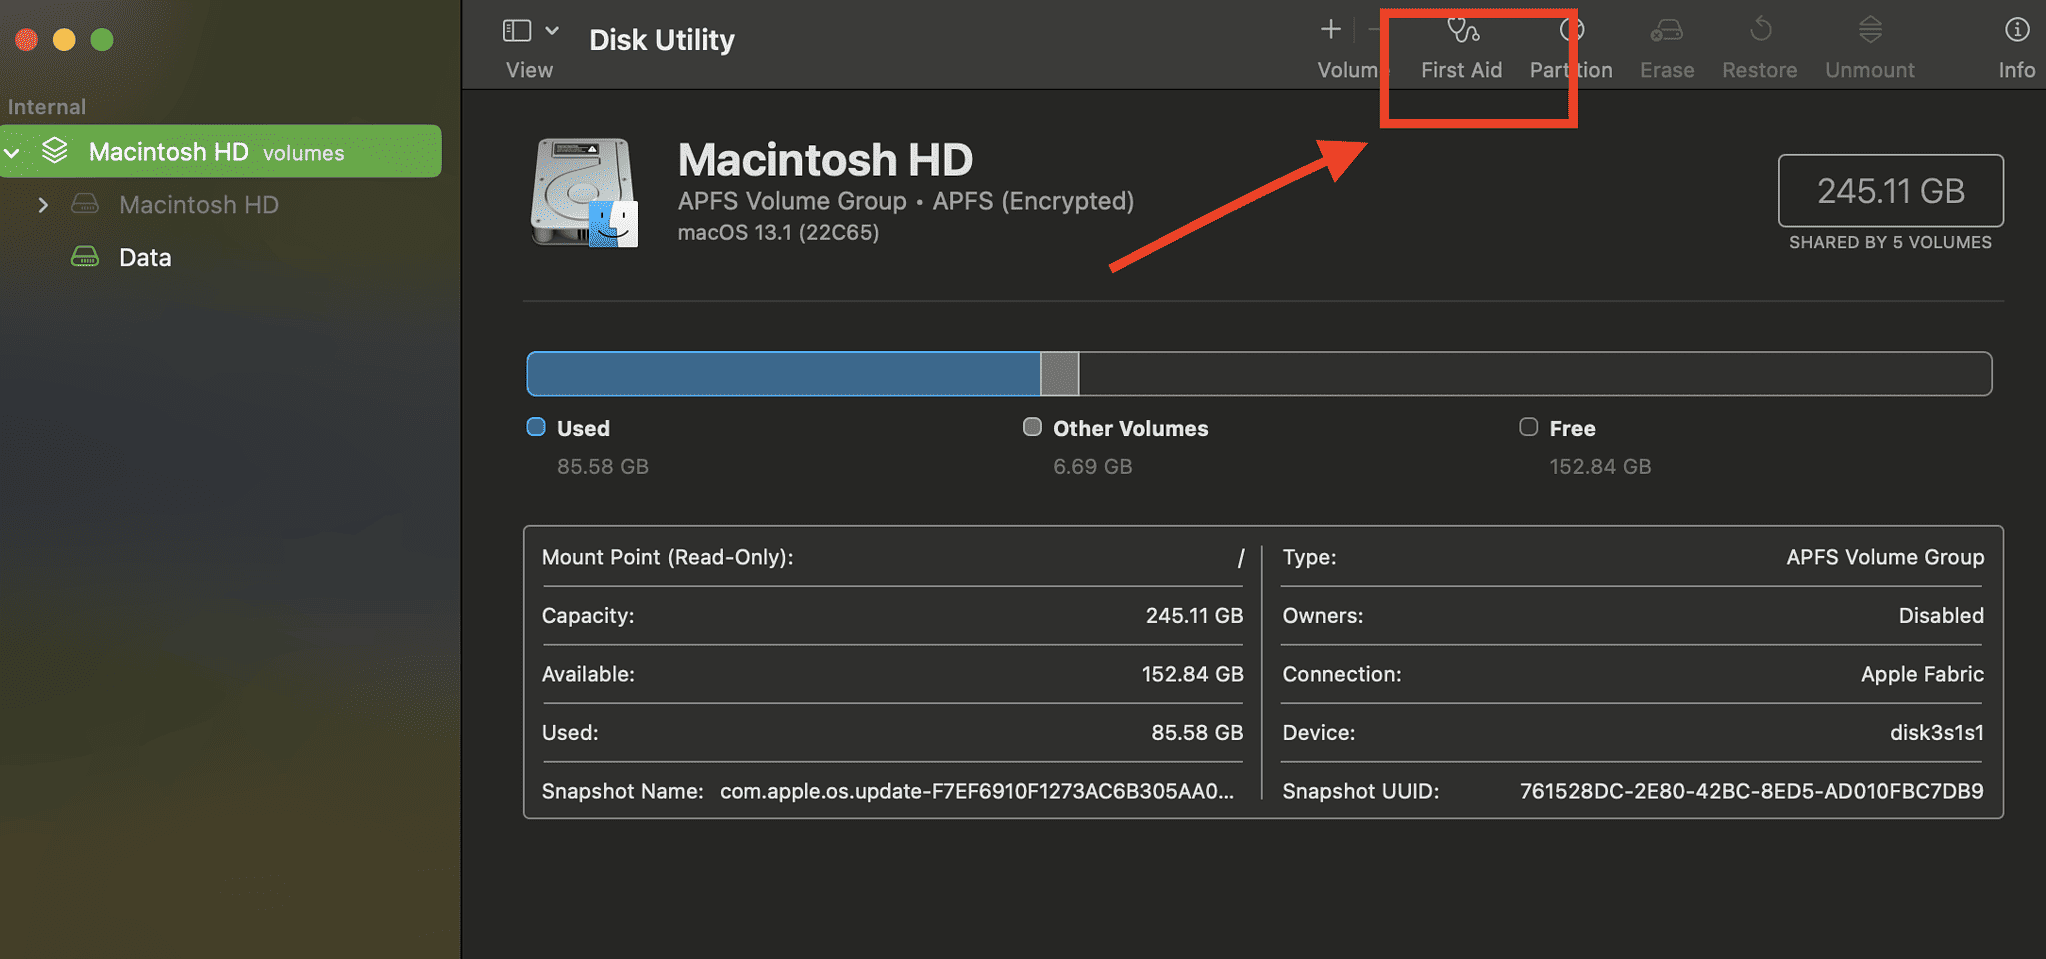This screenshot has width=2046, height=959.
Task: Click the blue Used segment of storage bar
Action: click(780, 373)
